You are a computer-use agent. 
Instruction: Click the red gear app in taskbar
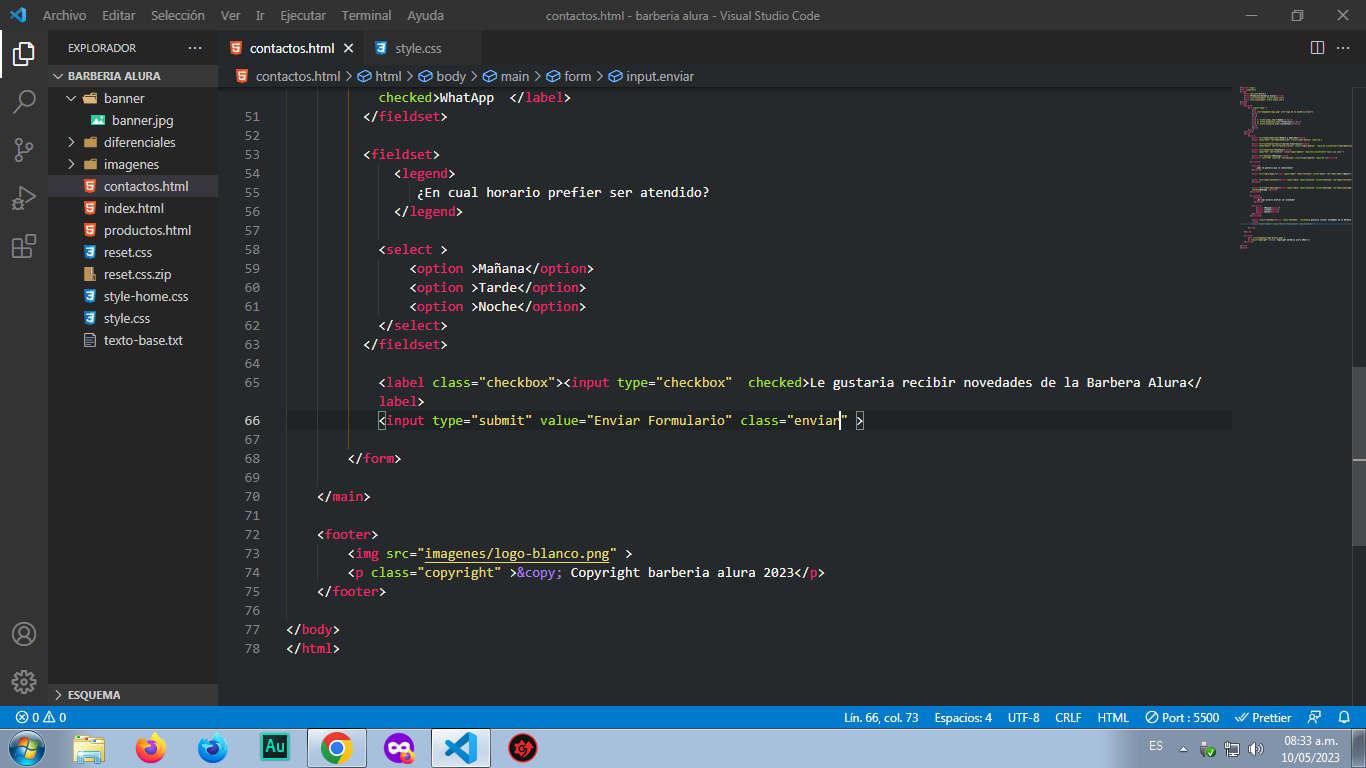pos(522,748)
